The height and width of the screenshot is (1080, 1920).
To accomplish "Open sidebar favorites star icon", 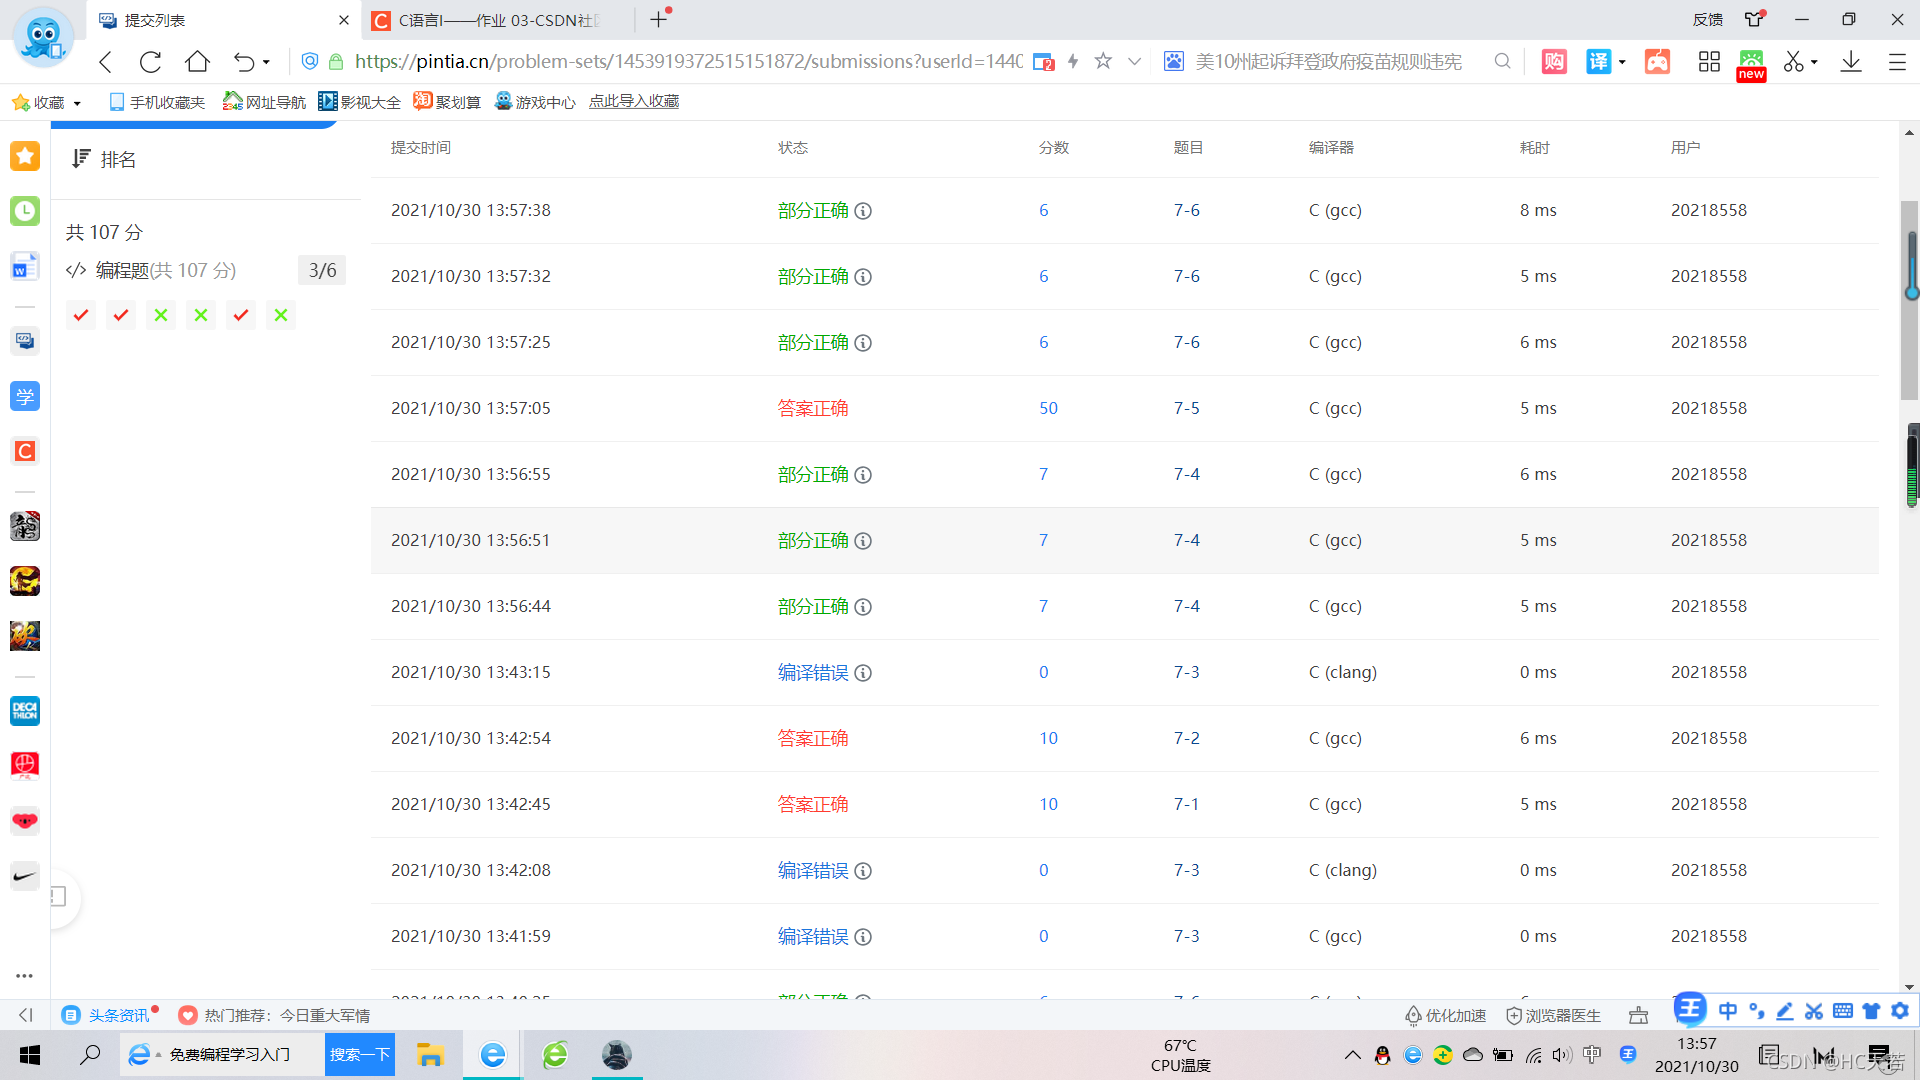I will click(x=25, y=156).
